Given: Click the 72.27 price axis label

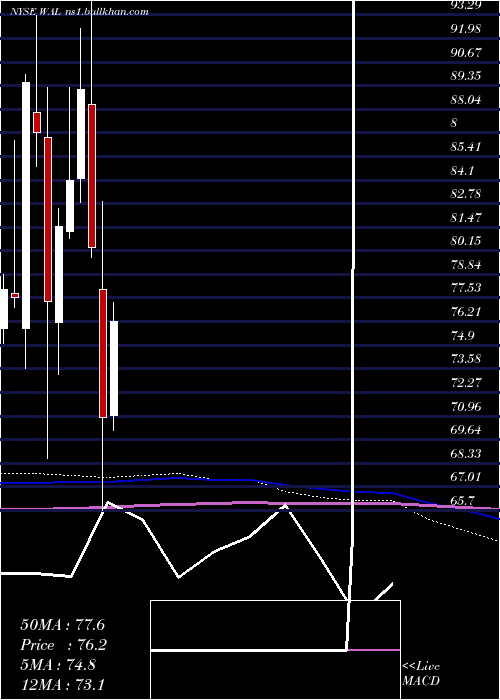Looking at the screenshot, I should coord(466,382).
